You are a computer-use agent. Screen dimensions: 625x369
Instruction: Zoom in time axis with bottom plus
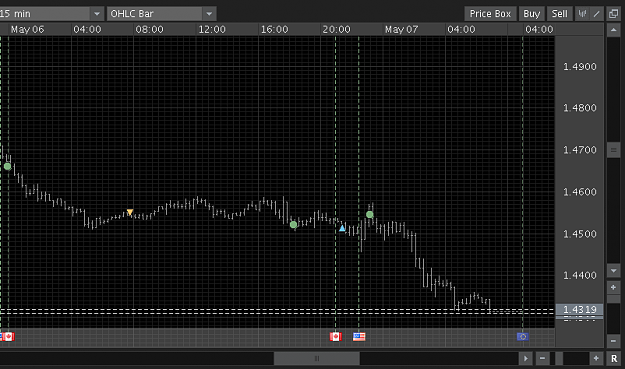596,359
